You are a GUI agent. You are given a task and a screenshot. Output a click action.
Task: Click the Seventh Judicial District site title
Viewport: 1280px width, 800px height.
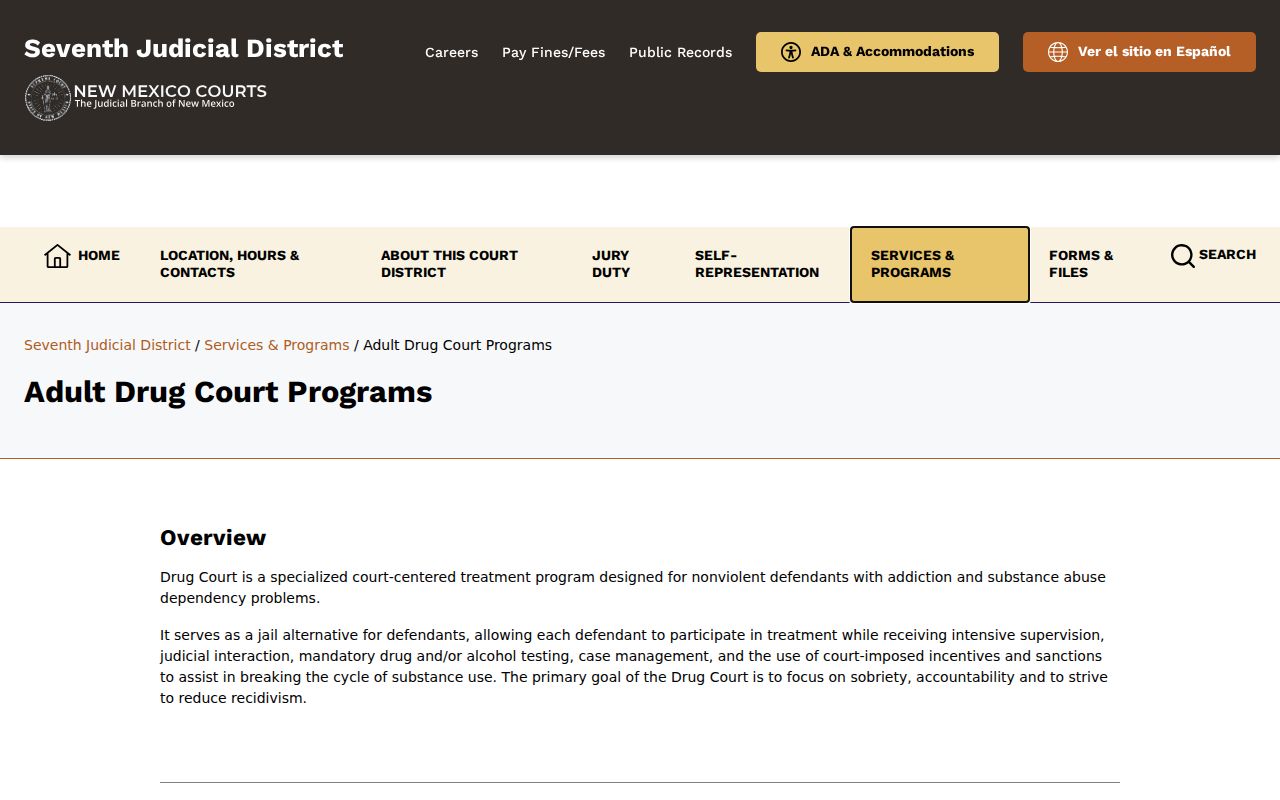click(184, 48)
